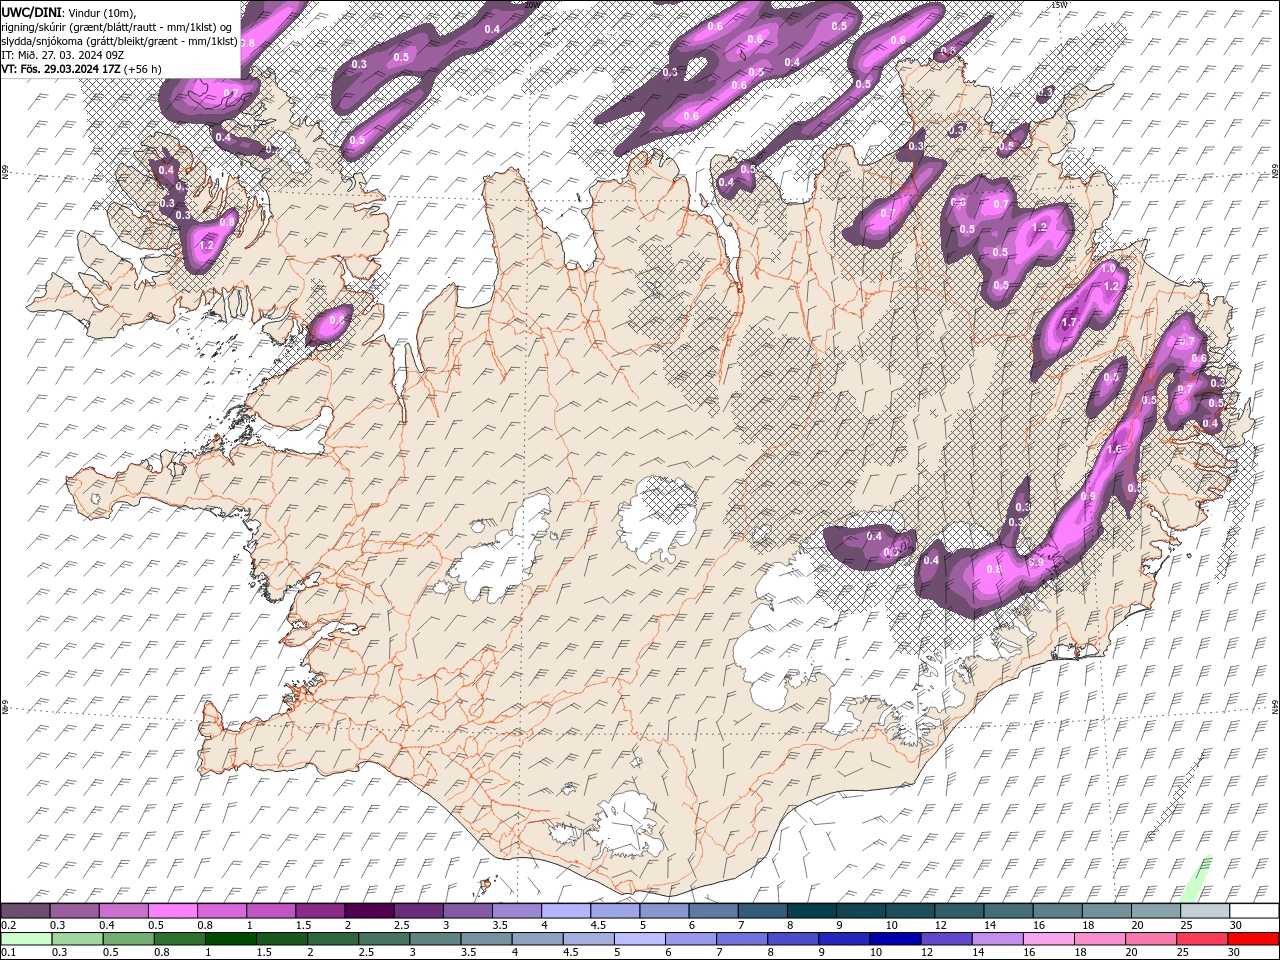Image resolution: width=1280 pixels, height=960 pixels.
Task: Click the 0.2 swatch in the upper snow scale
Action: 26,911
